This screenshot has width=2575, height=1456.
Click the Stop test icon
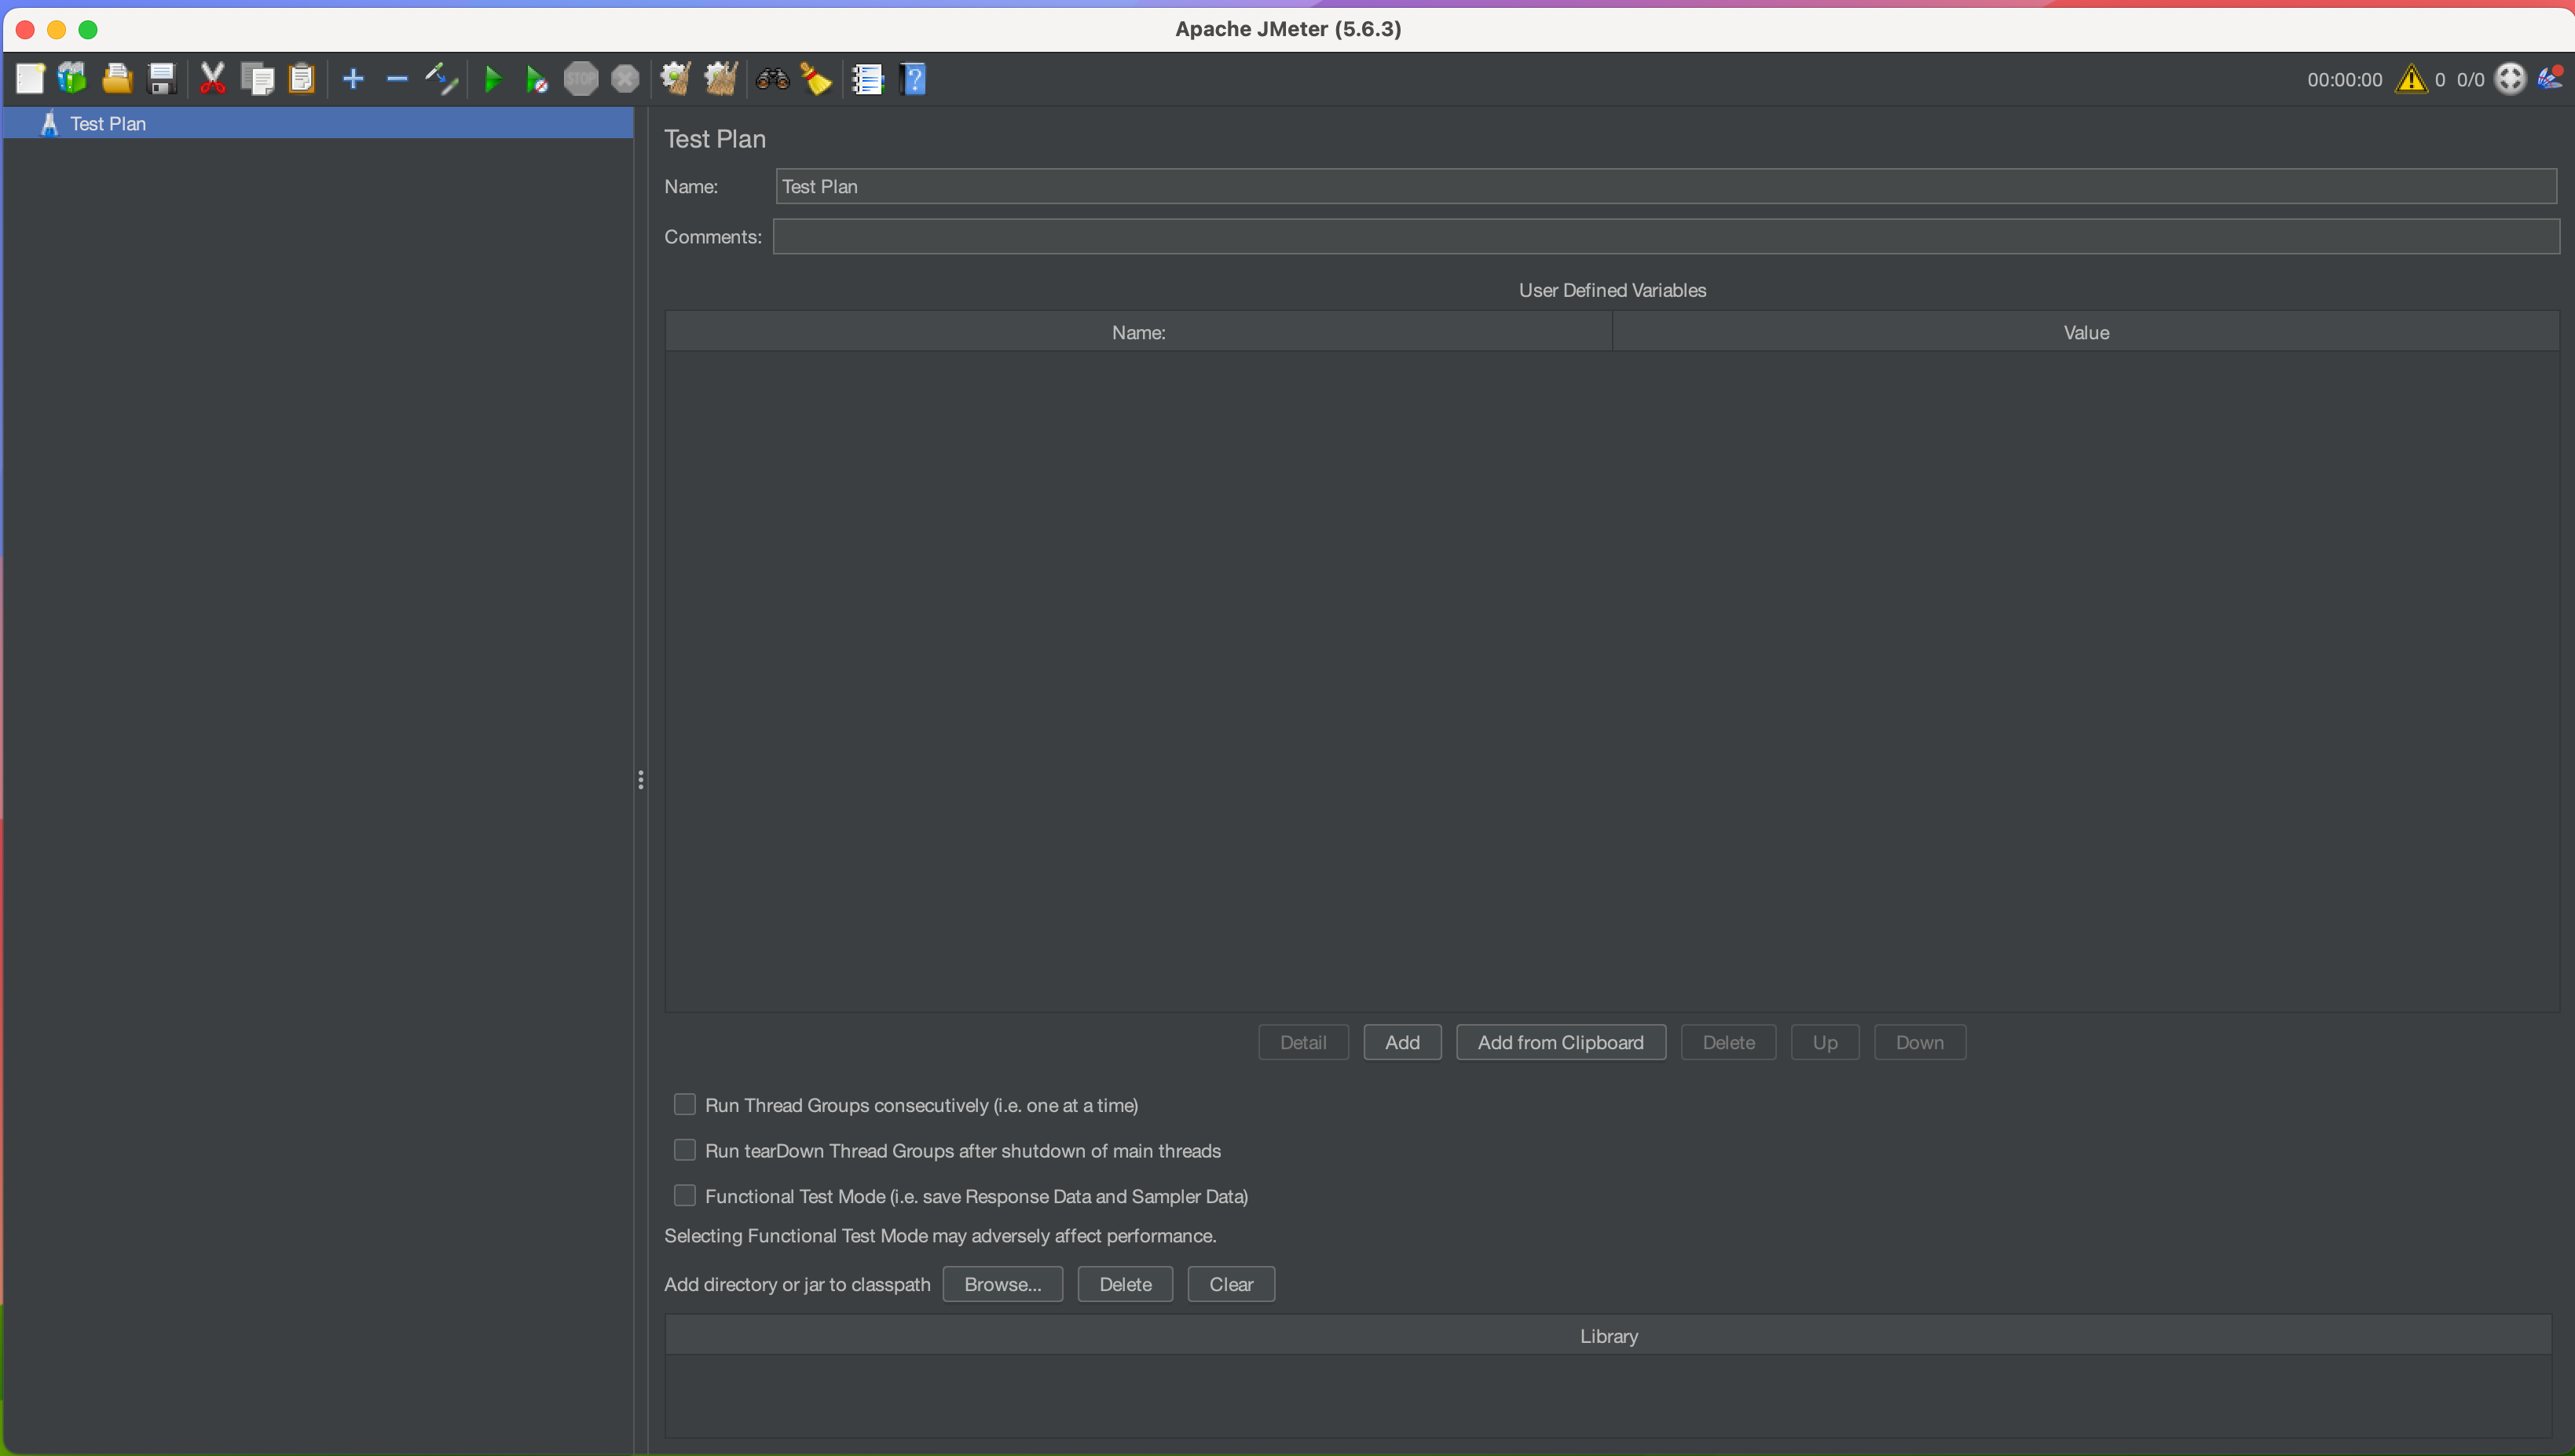(581, 79)
